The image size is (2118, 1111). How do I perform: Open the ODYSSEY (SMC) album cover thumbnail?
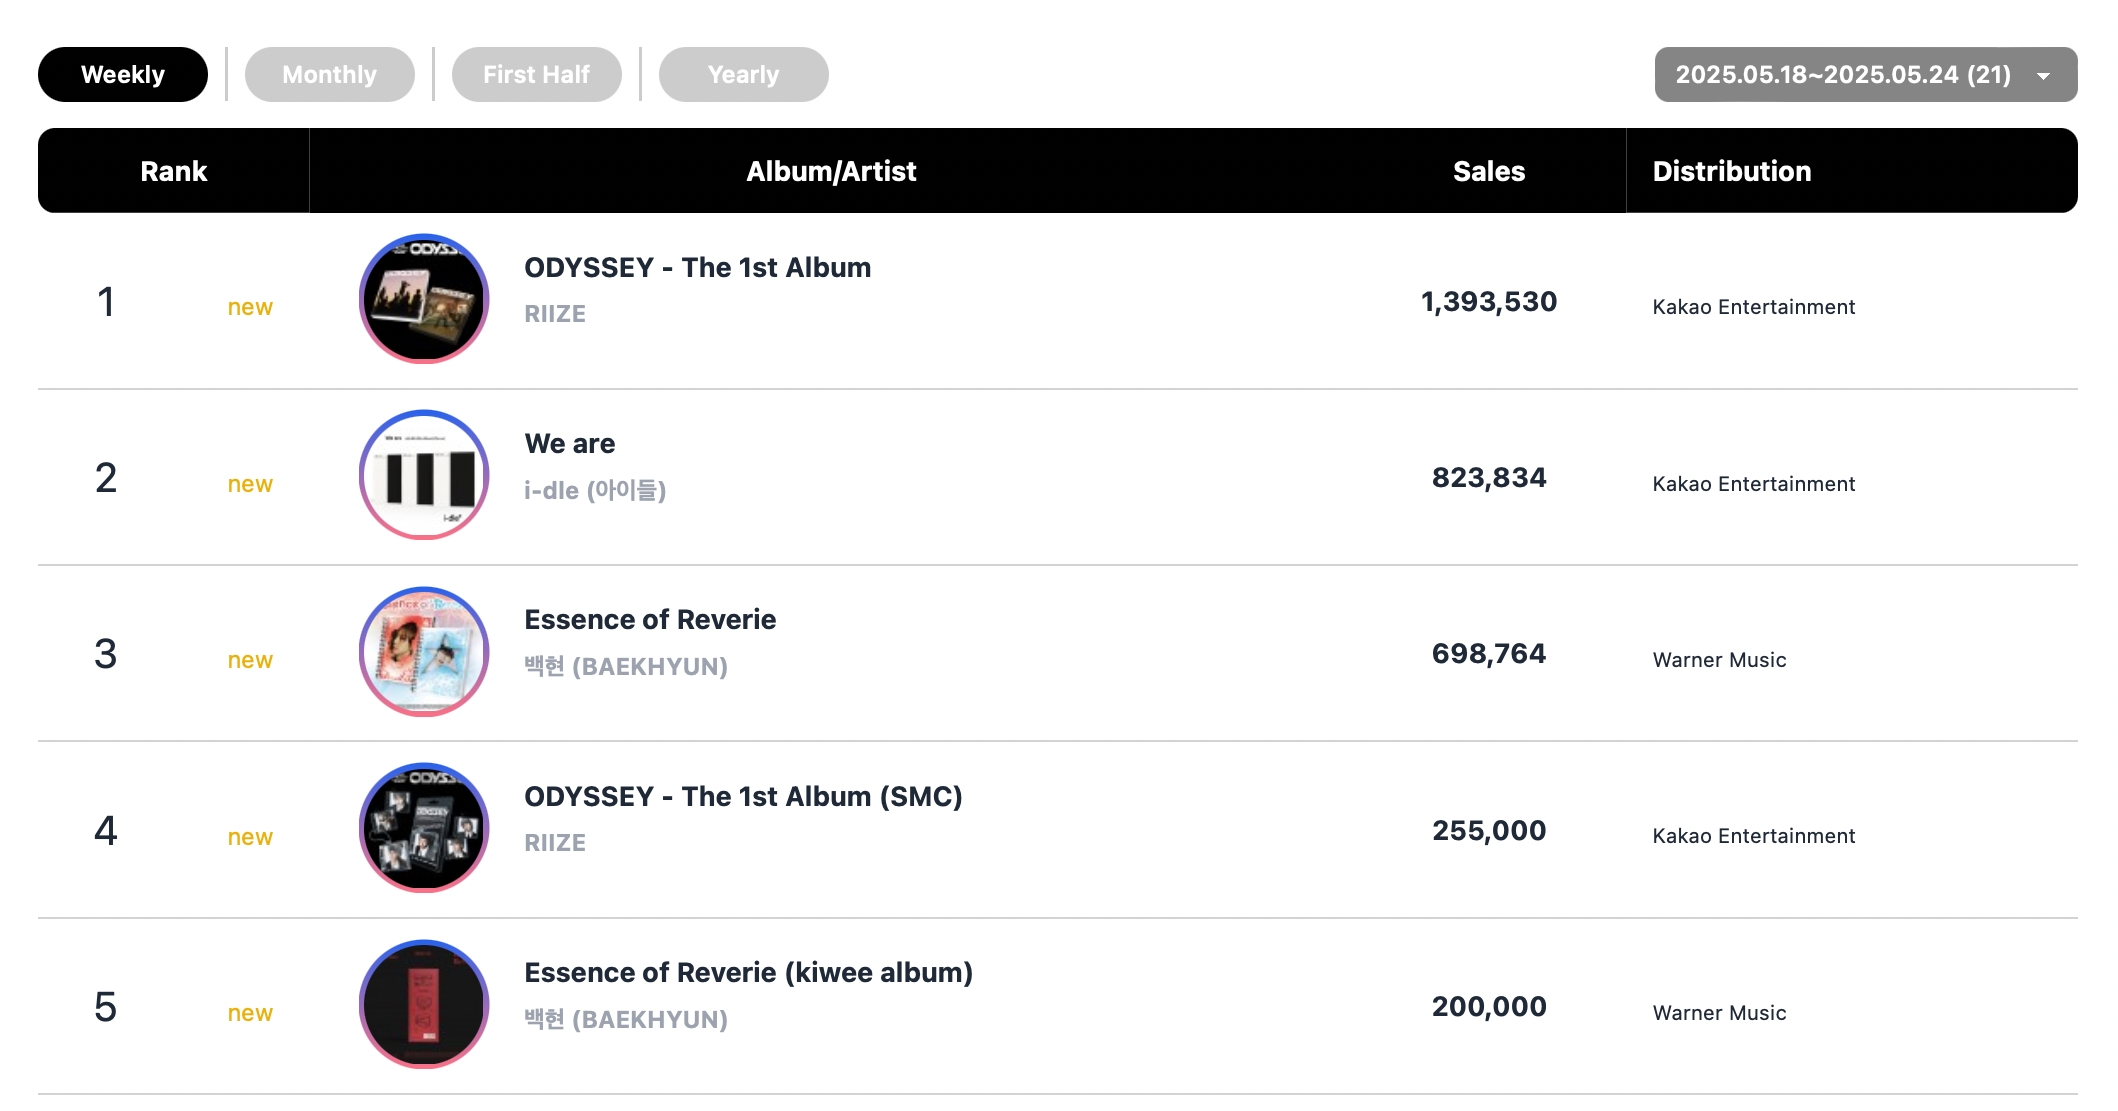click(x=424, y=828)
